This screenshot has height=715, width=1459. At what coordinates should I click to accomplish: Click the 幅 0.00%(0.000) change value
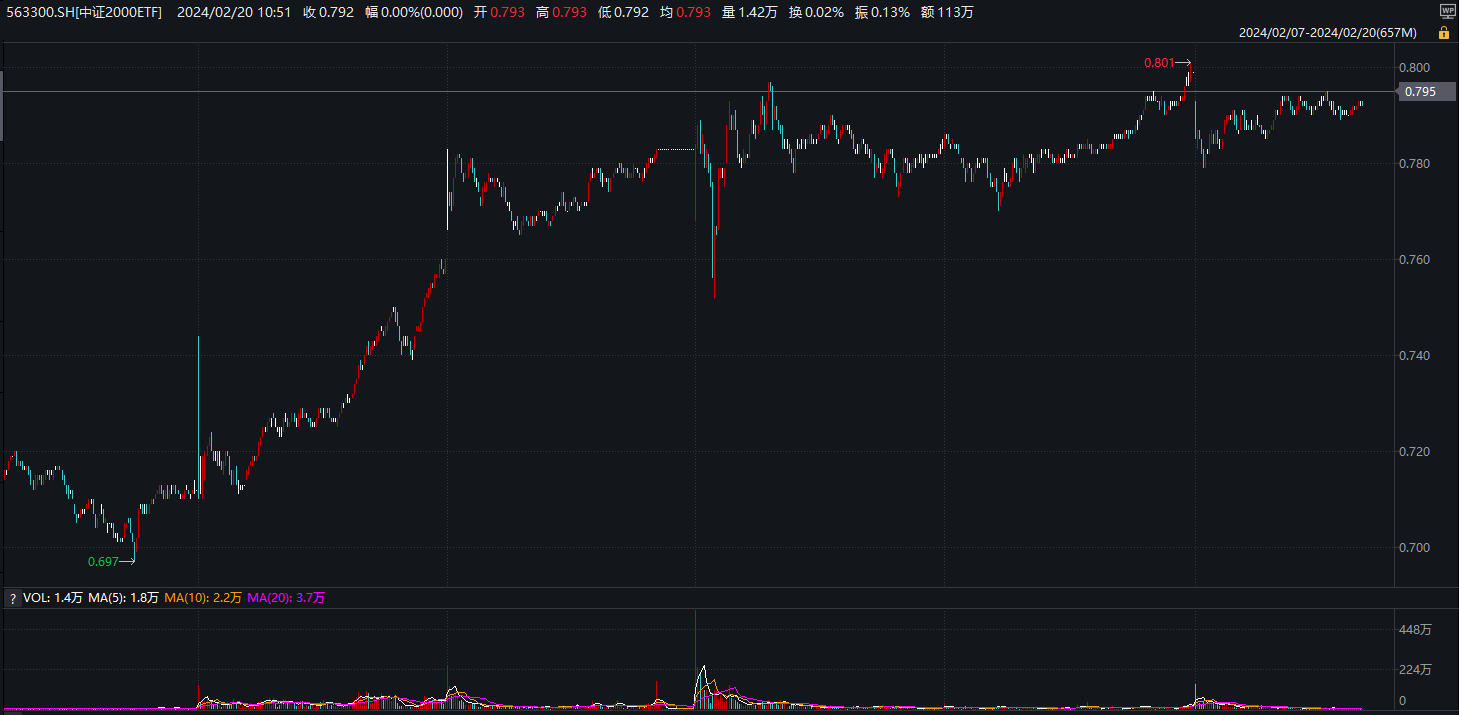click(414, 12)
